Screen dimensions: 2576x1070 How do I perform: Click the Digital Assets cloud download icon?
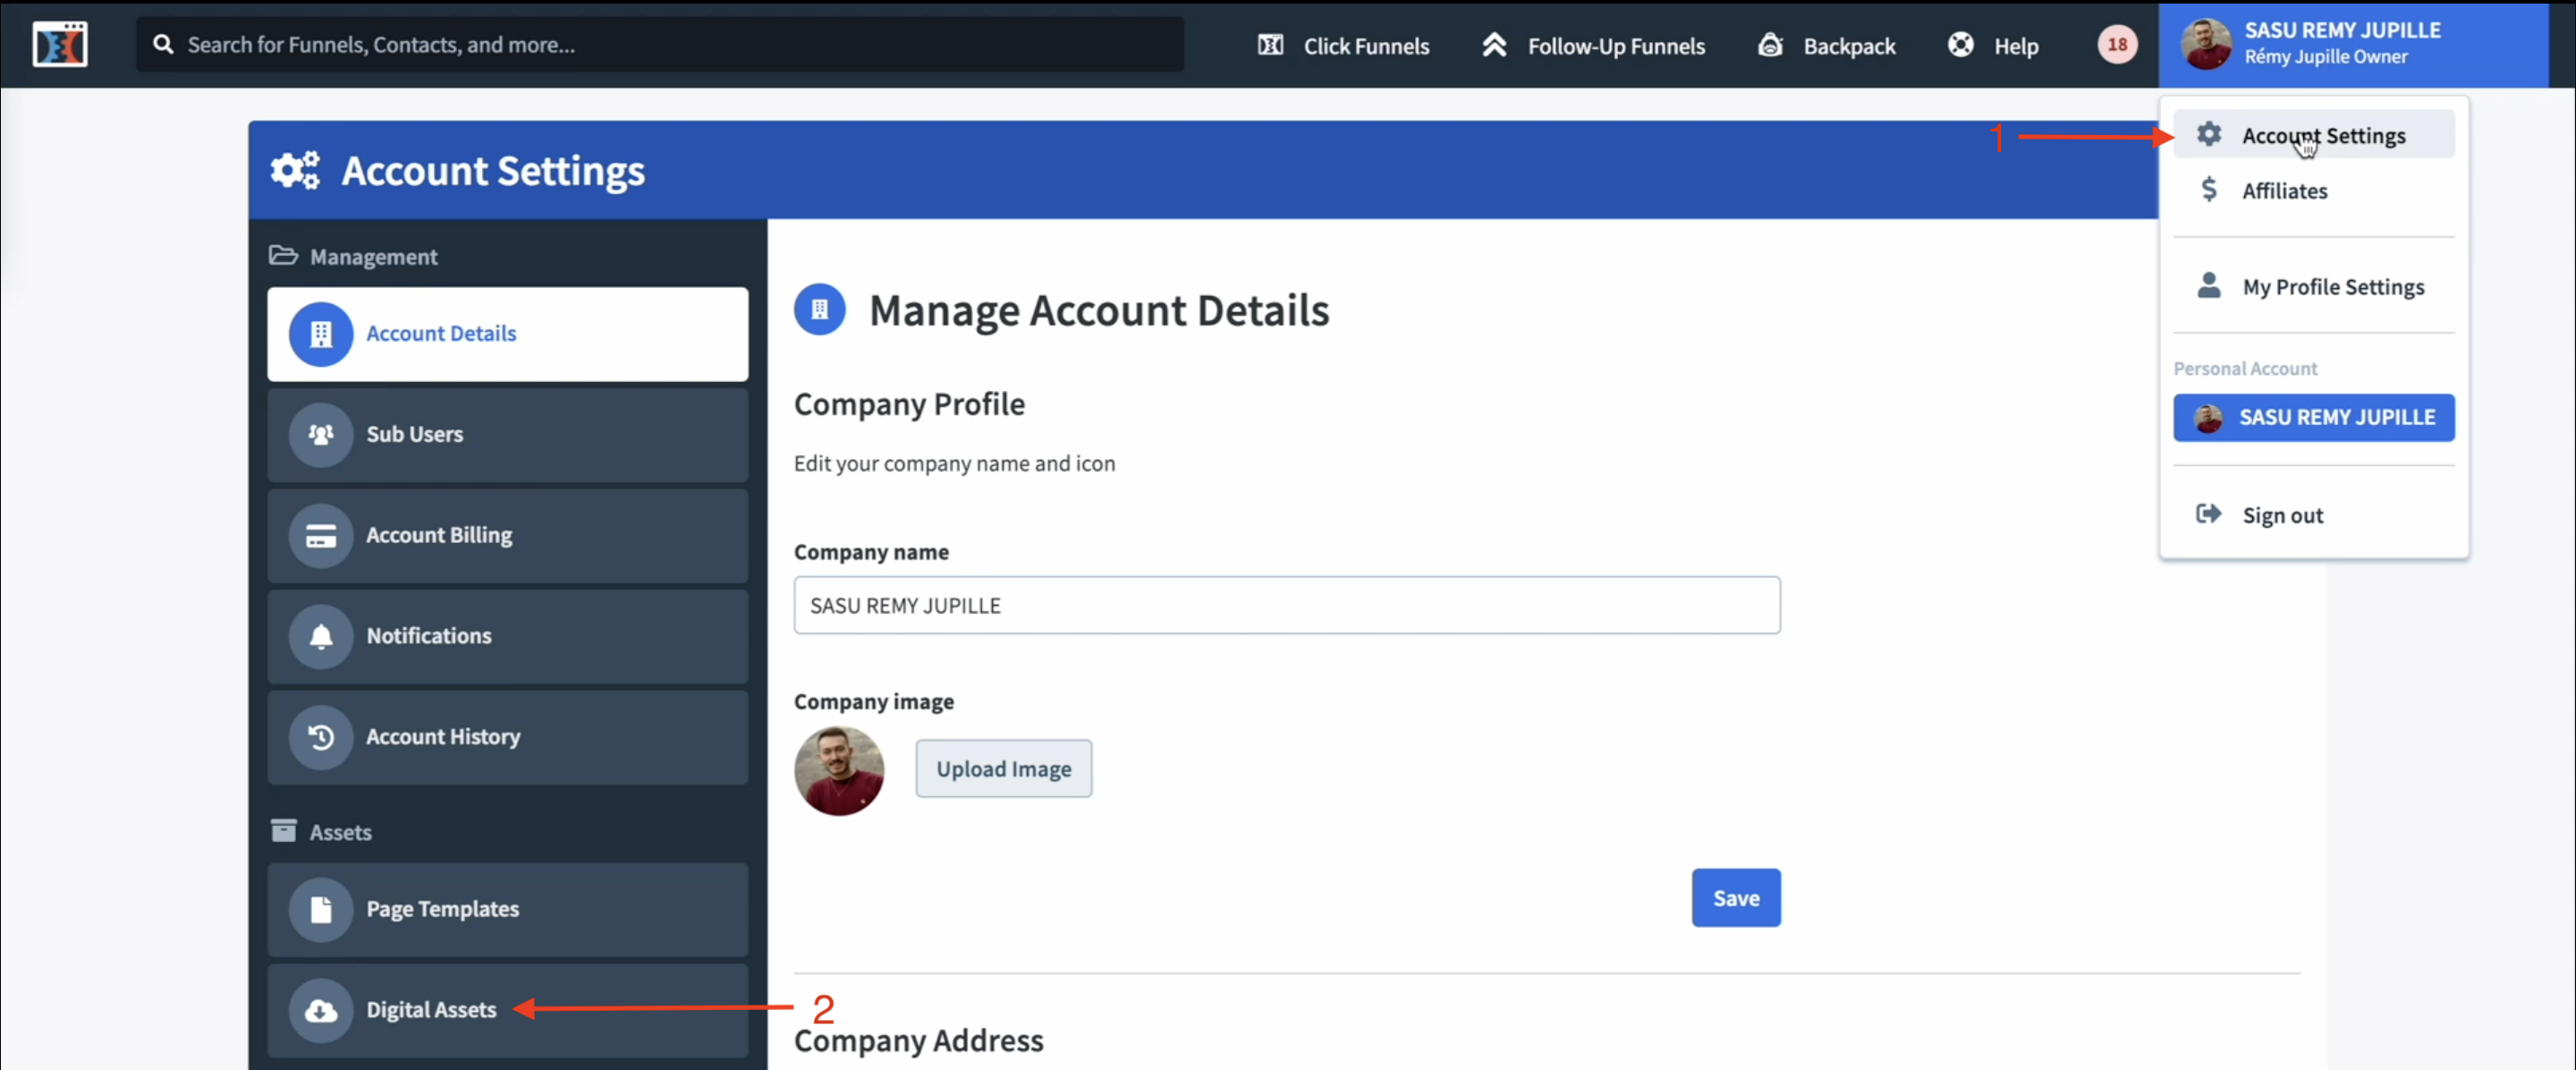pos(321,1010)
